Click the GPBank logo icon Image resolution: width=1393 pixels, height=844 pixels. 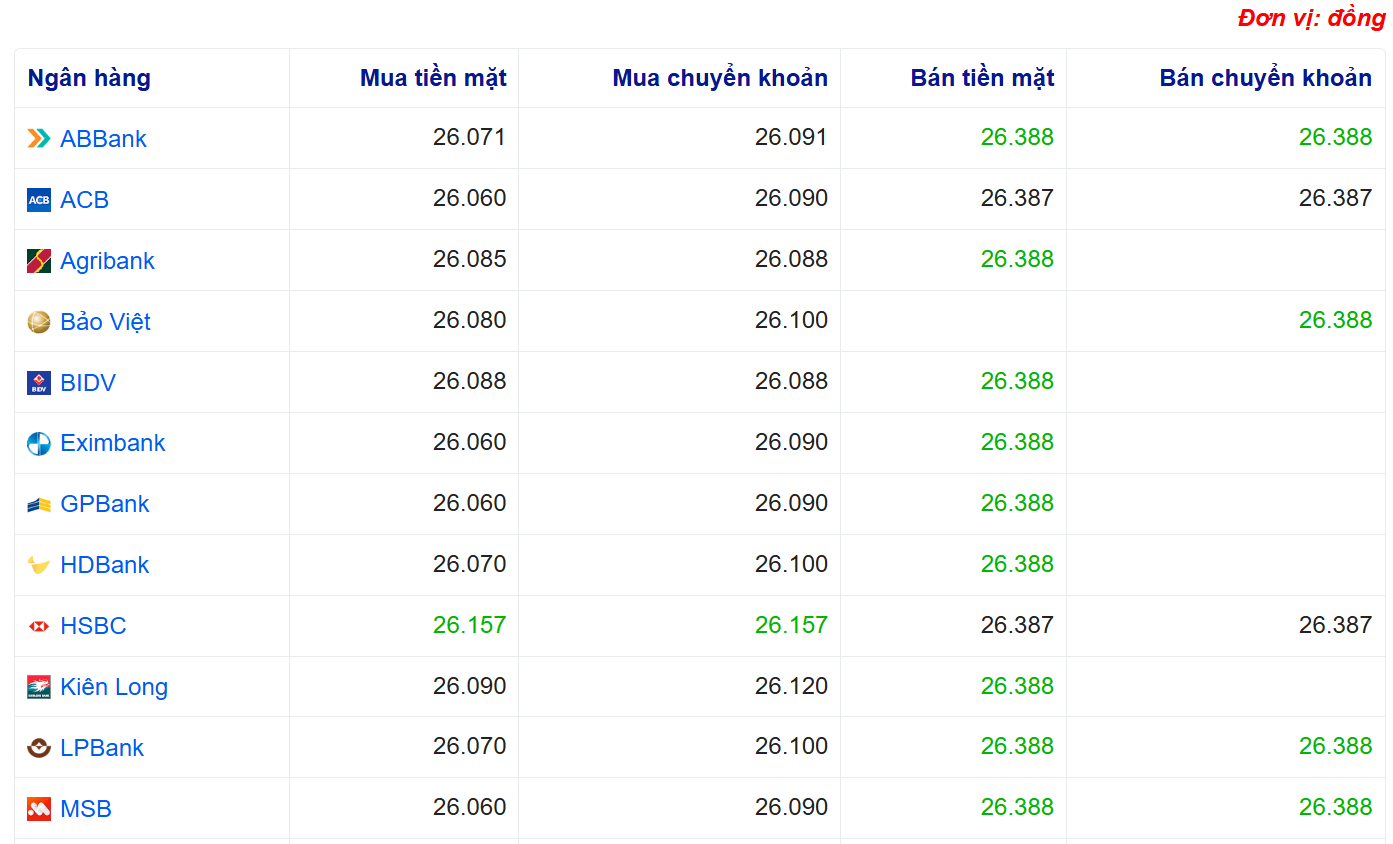[39, 505]
